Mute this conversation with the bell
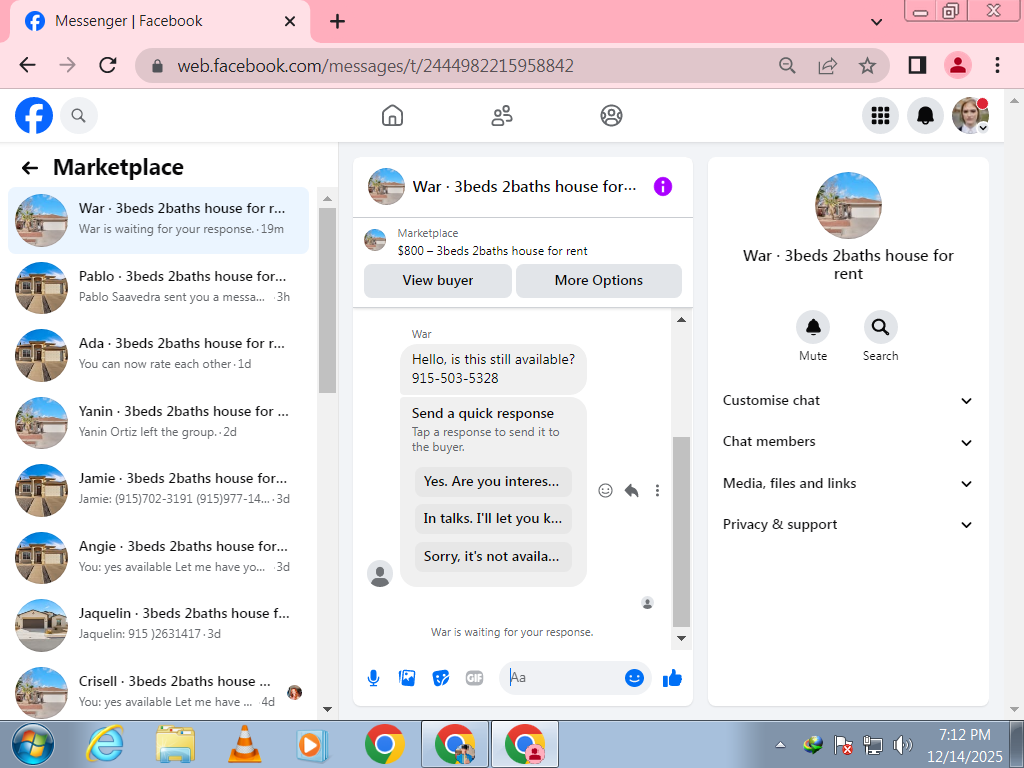 [x=813, y=327]
